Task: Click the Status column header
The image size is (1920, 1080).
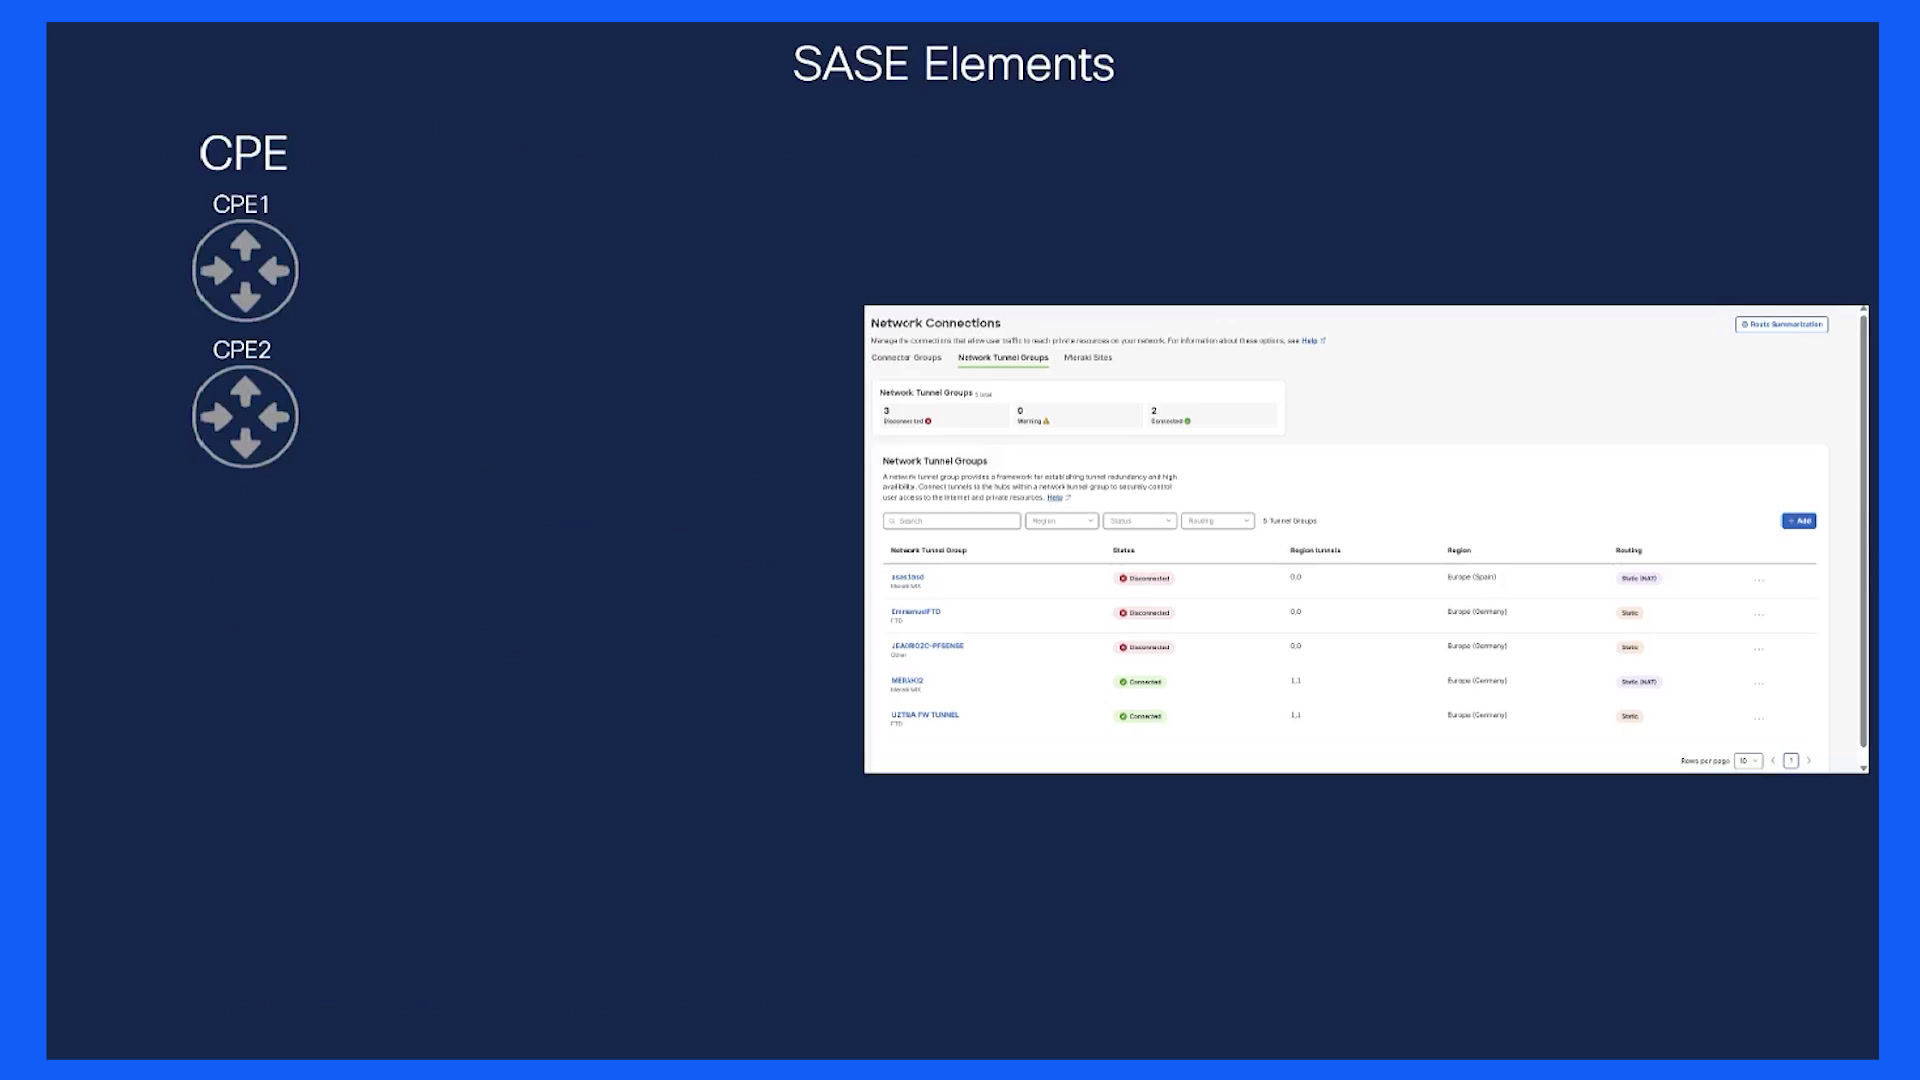Action: (1124, 550)
